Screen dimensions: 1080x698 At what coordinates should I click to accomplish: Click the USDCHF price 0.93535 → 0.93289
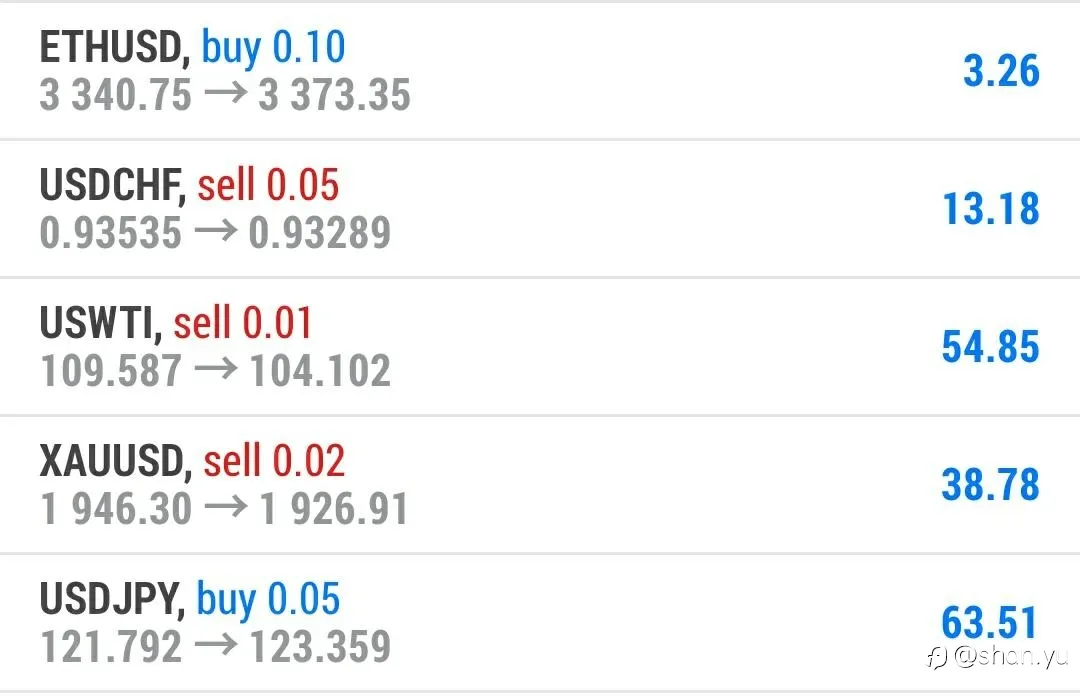tap(215, 232)
